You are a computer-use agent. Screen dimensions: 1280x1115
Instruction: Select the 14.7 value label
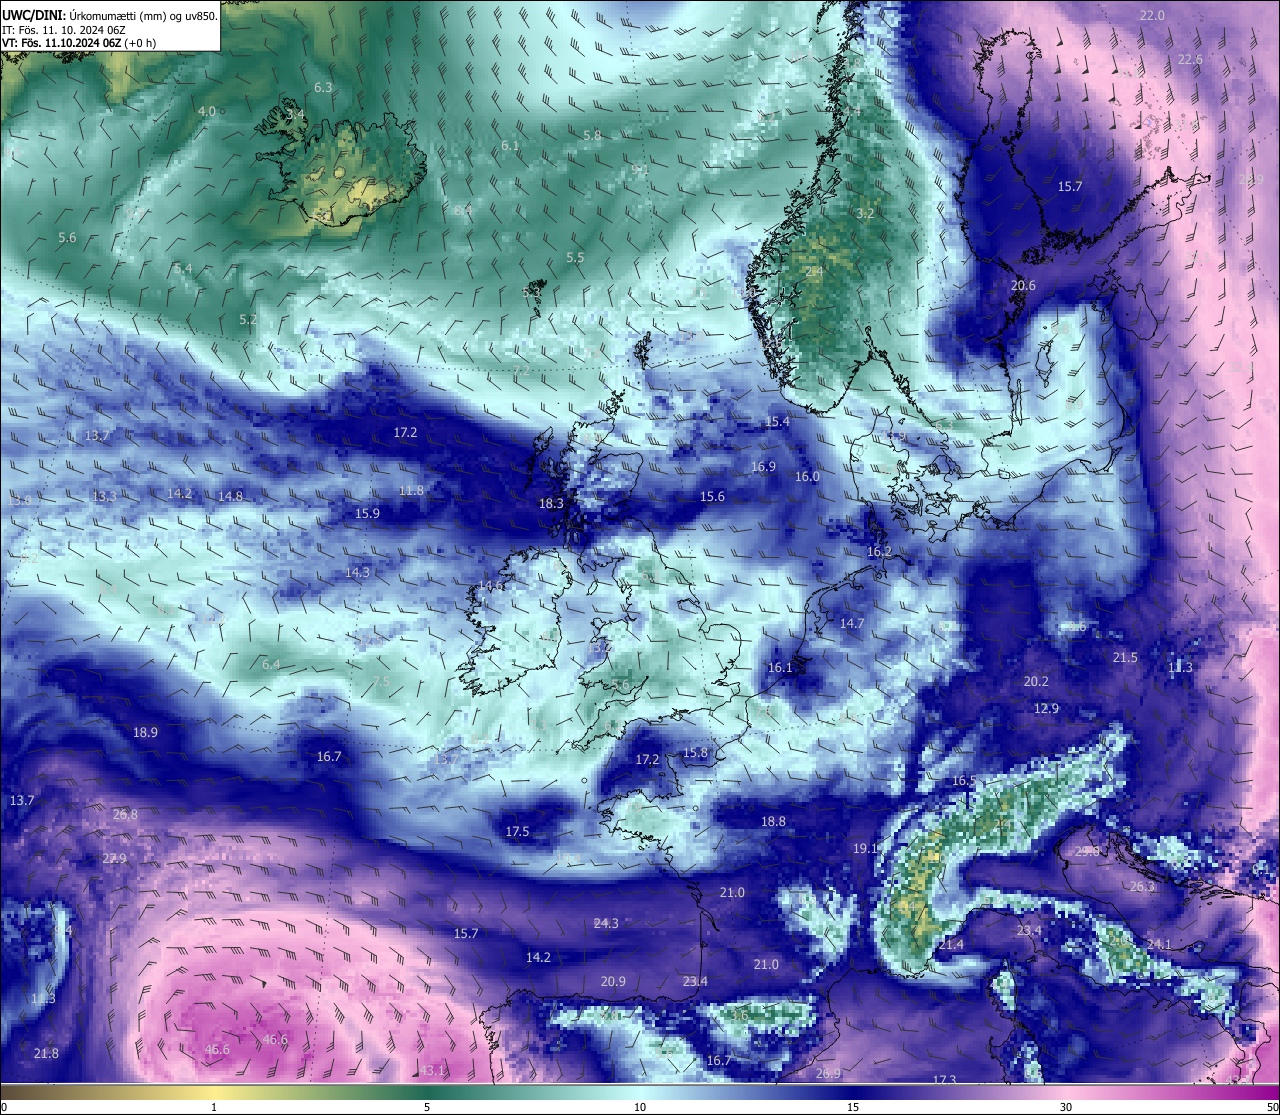pyautogui.click(x=852, y=623)
